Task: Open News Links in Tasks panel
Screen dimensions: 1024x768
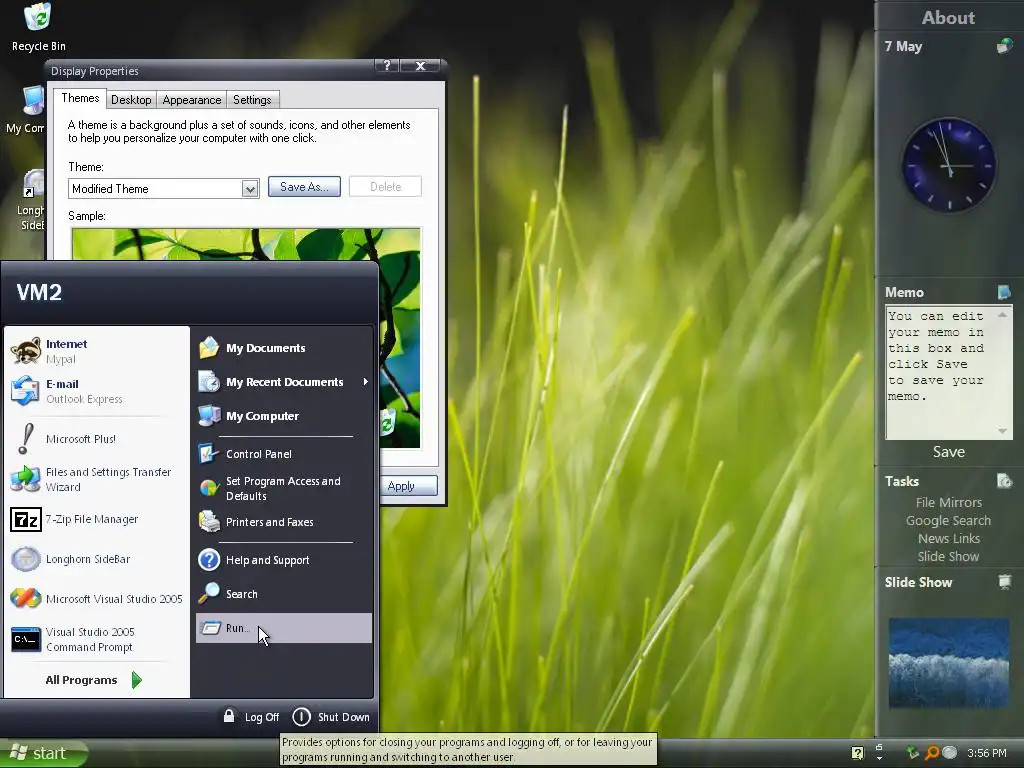Action: [948, 538]
